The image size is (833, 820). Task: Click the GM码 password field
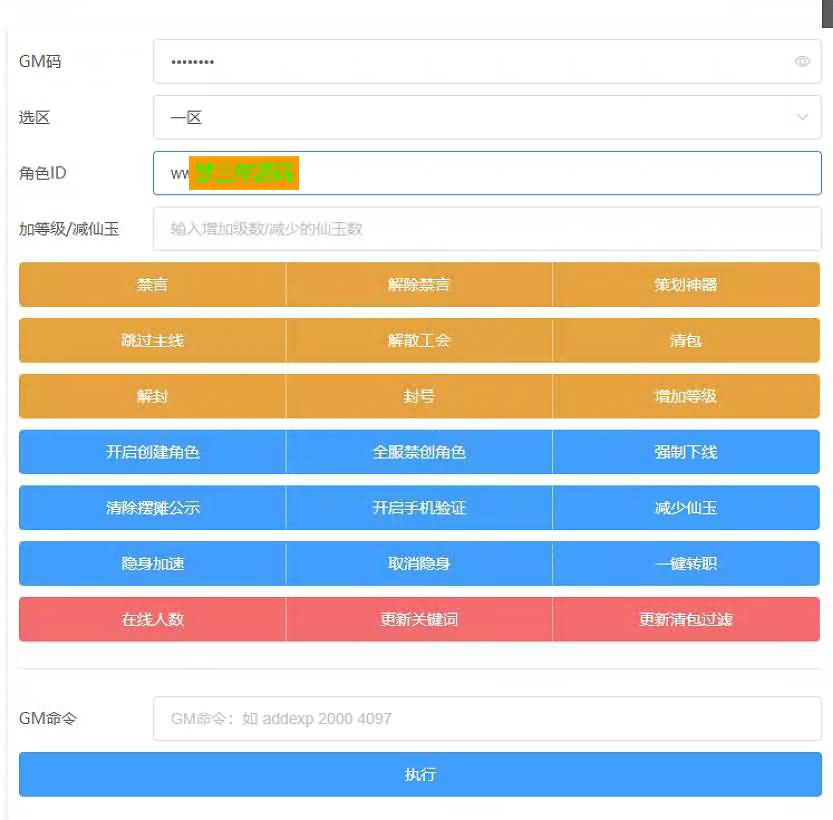click(x=487, y=62)
